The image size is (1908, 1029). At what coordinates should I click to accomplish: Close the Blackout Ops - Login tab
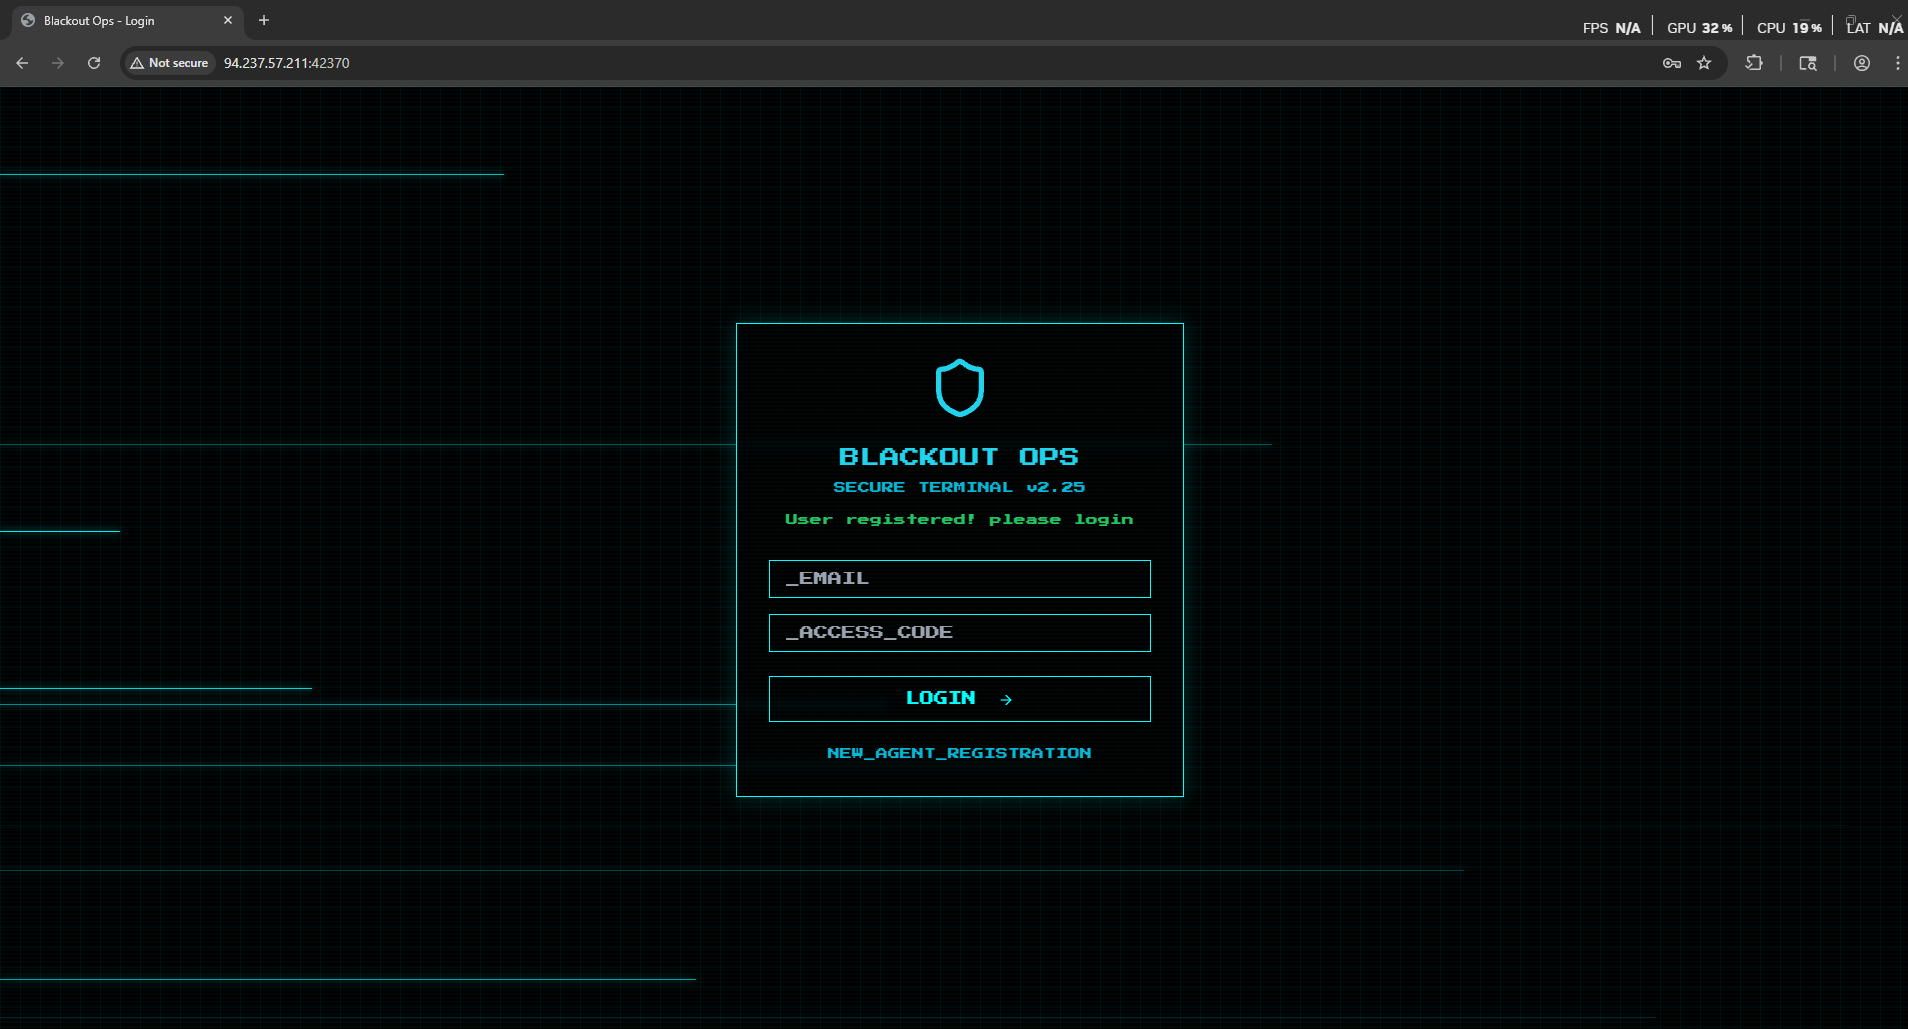tap(228, 20)
